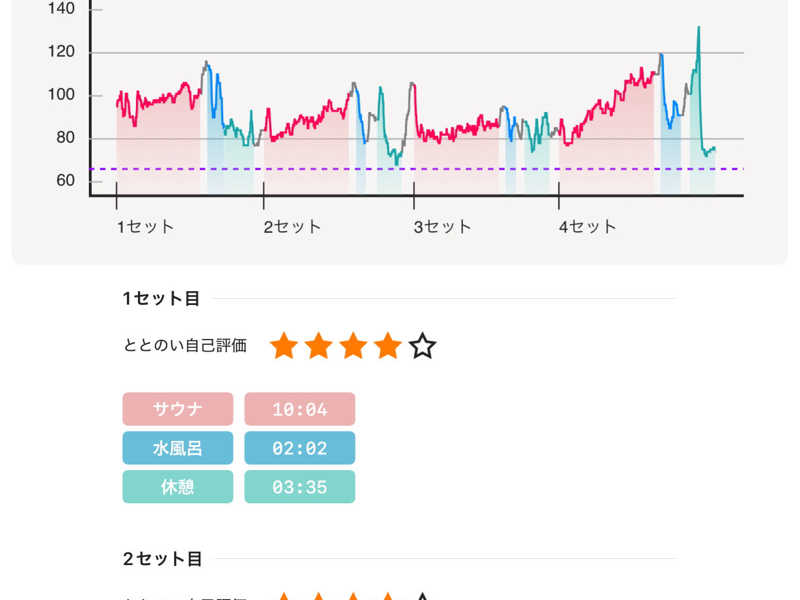Screen dimensions: 800x600
Task: Select the 10:04 sauna time badge
Action: pyautogui.click(x=300, y=409)
